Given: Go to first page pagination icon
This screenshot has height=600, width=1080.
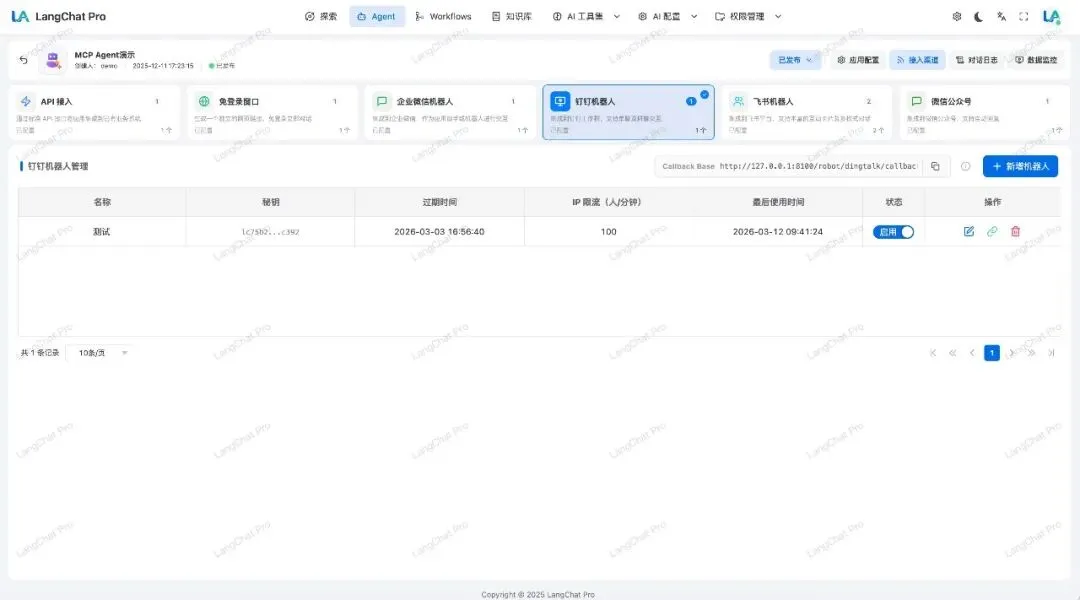Looking at the screenshot, I should tap(933, 353).
